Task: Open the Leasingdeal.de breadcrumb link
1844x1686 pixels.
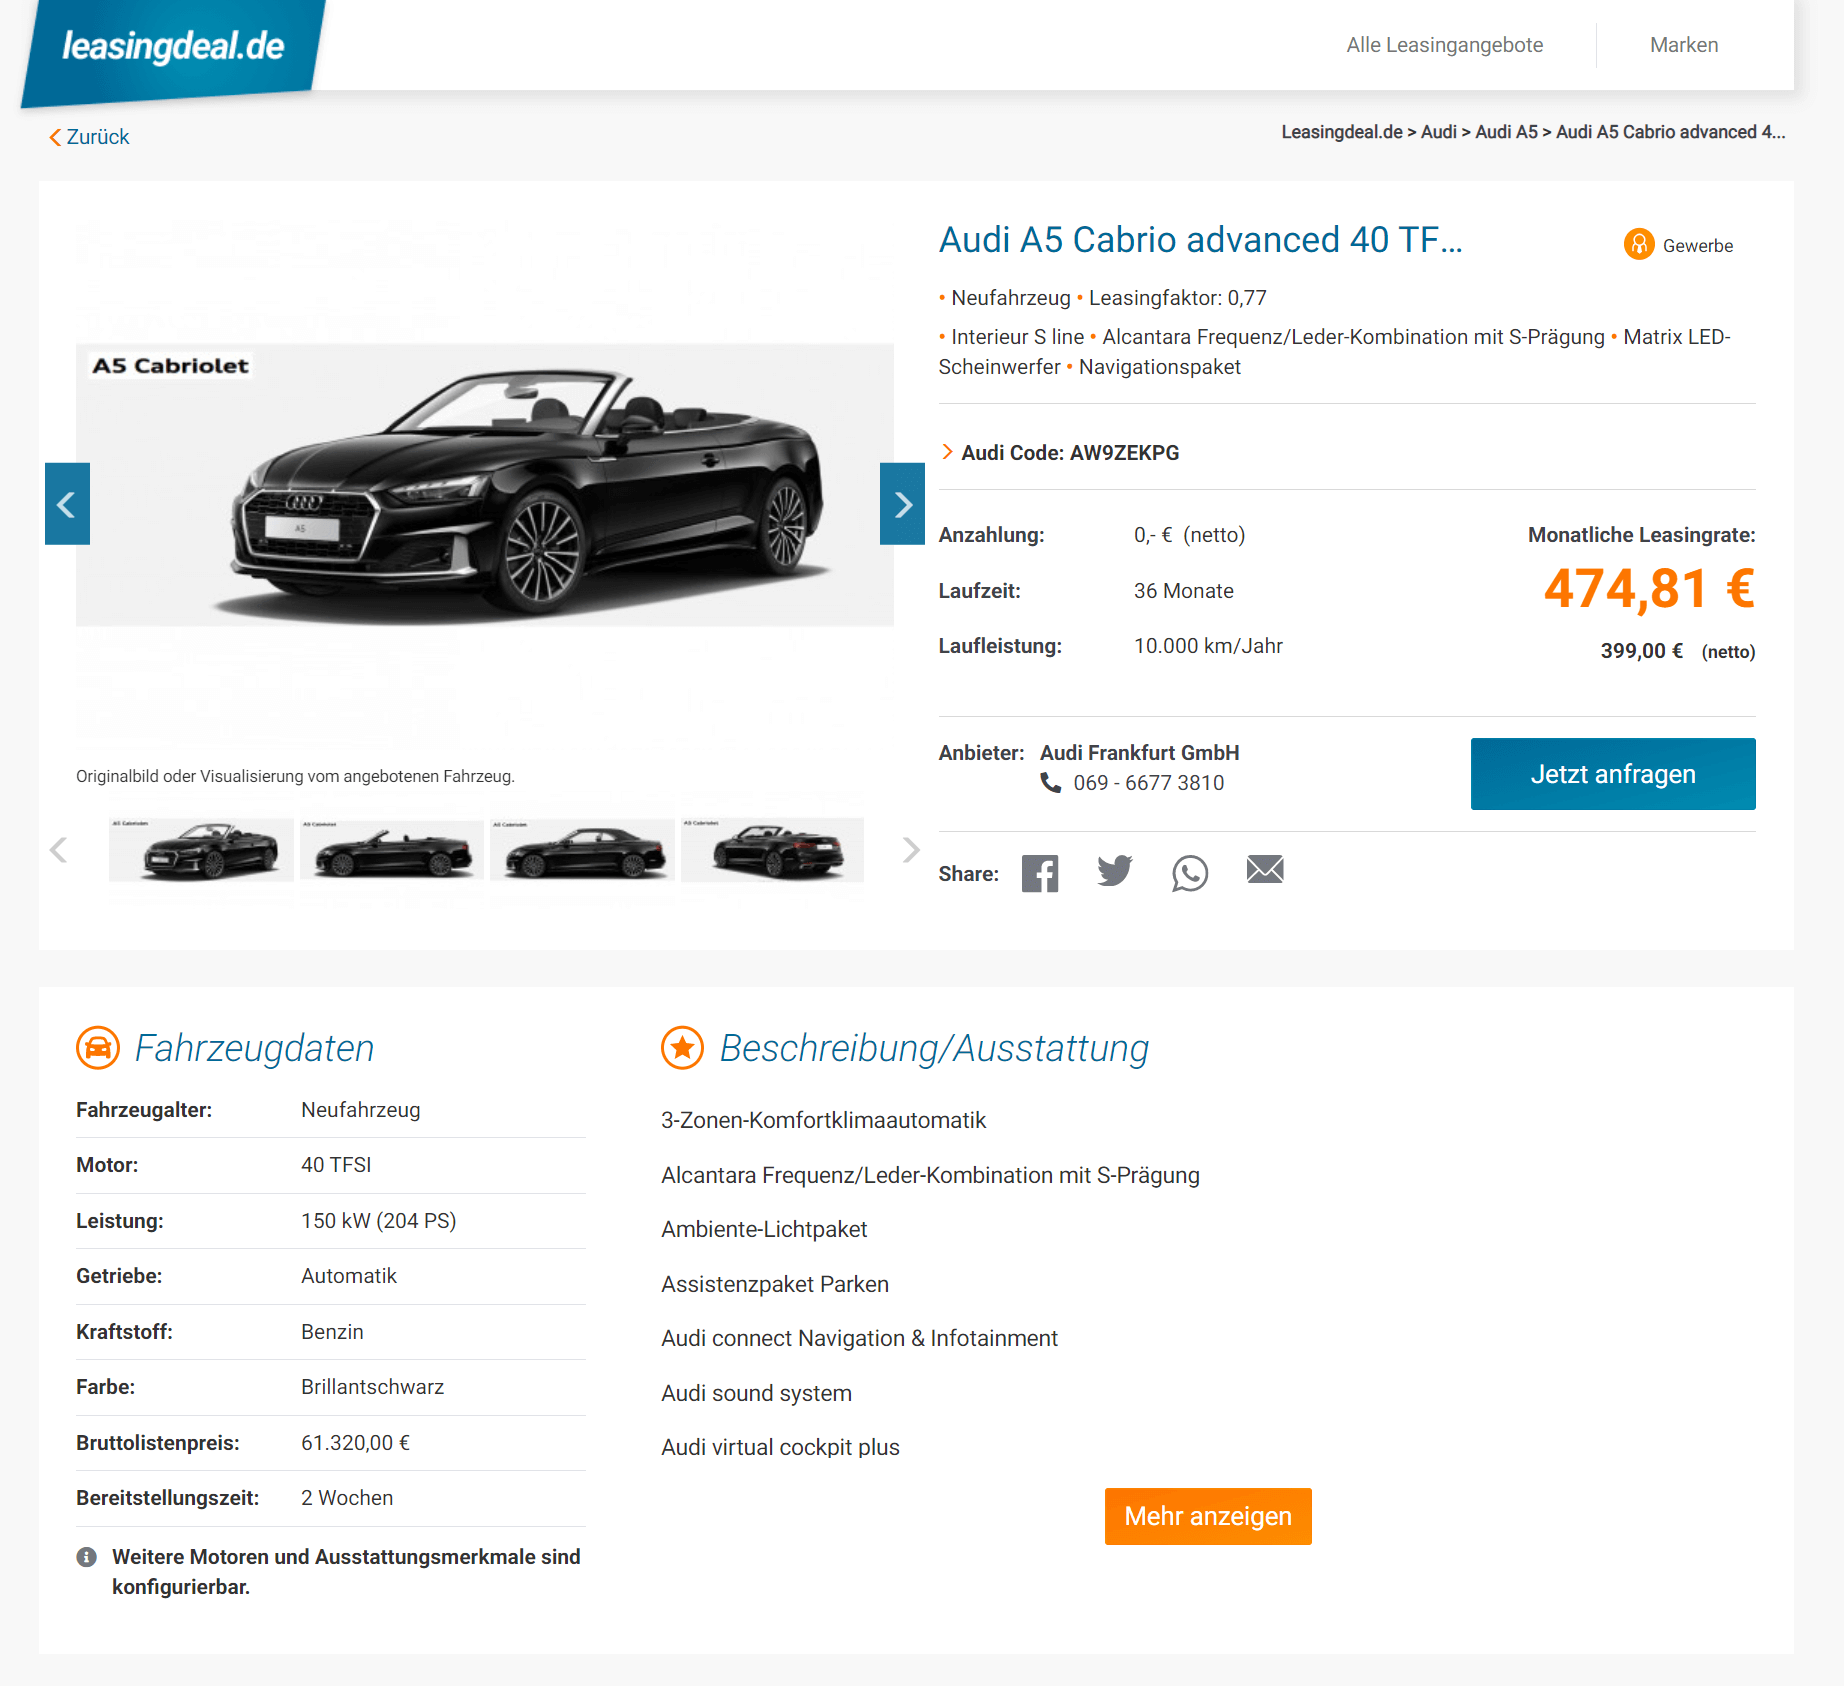Action: 1342,132
